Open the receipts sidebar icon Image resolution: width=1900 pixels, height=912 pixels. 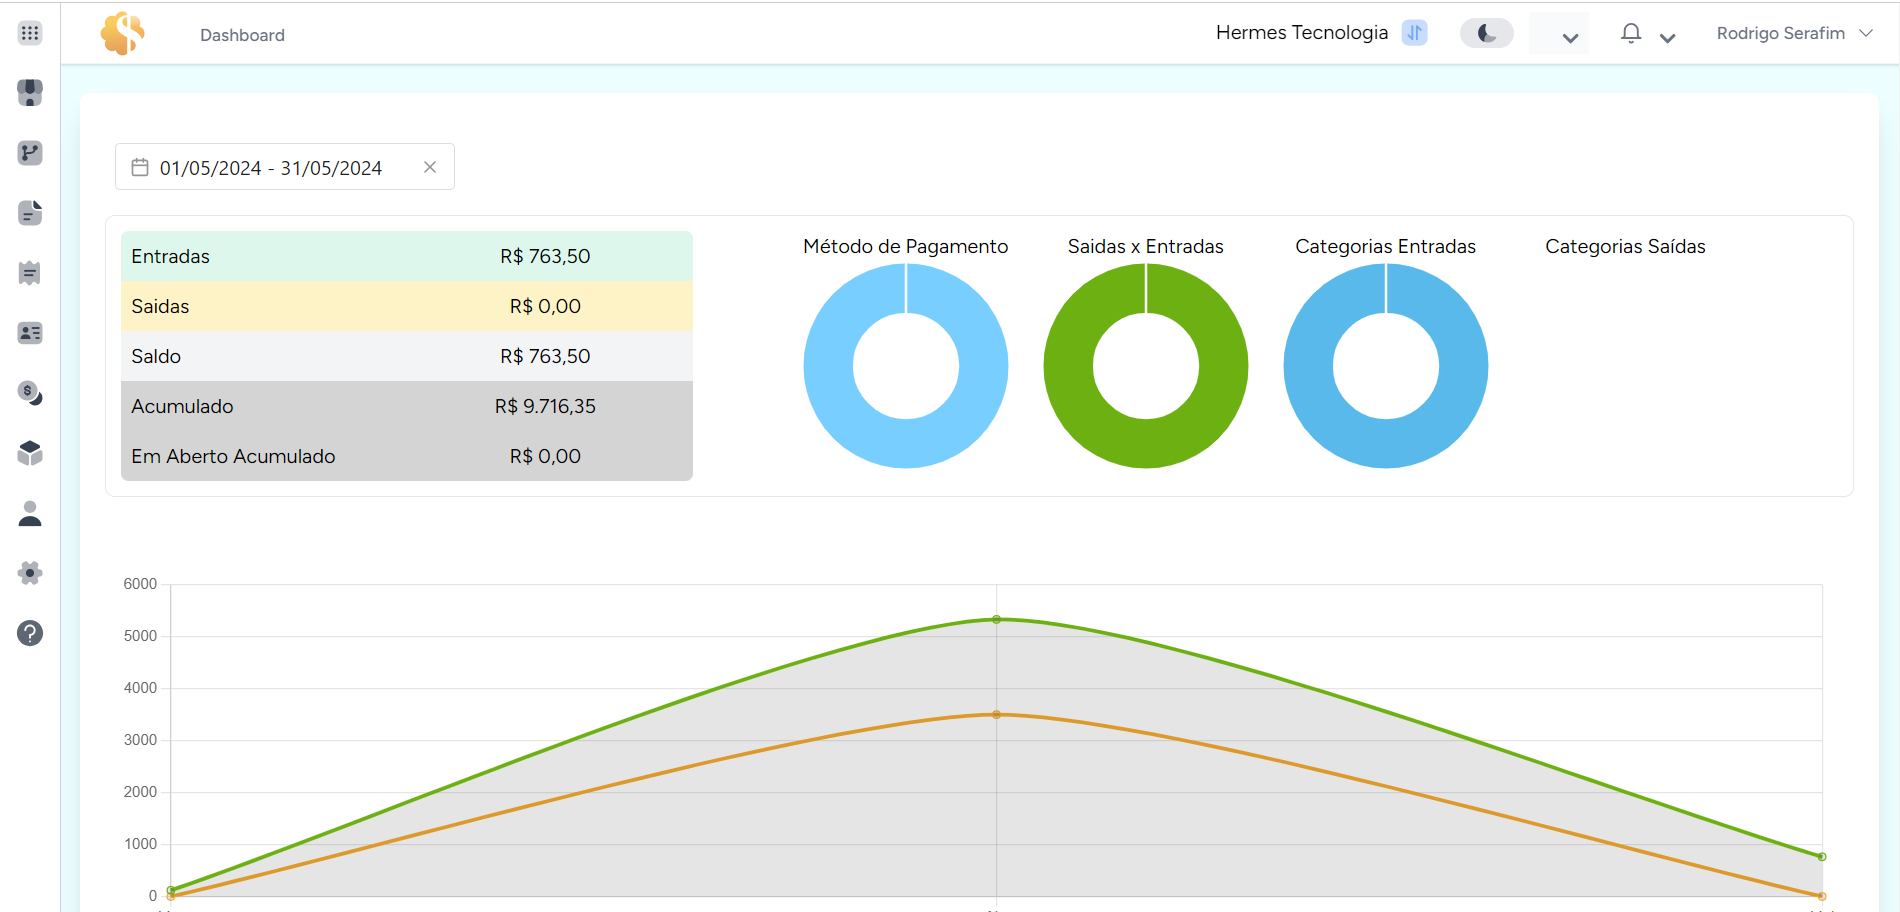pos(30,273)
